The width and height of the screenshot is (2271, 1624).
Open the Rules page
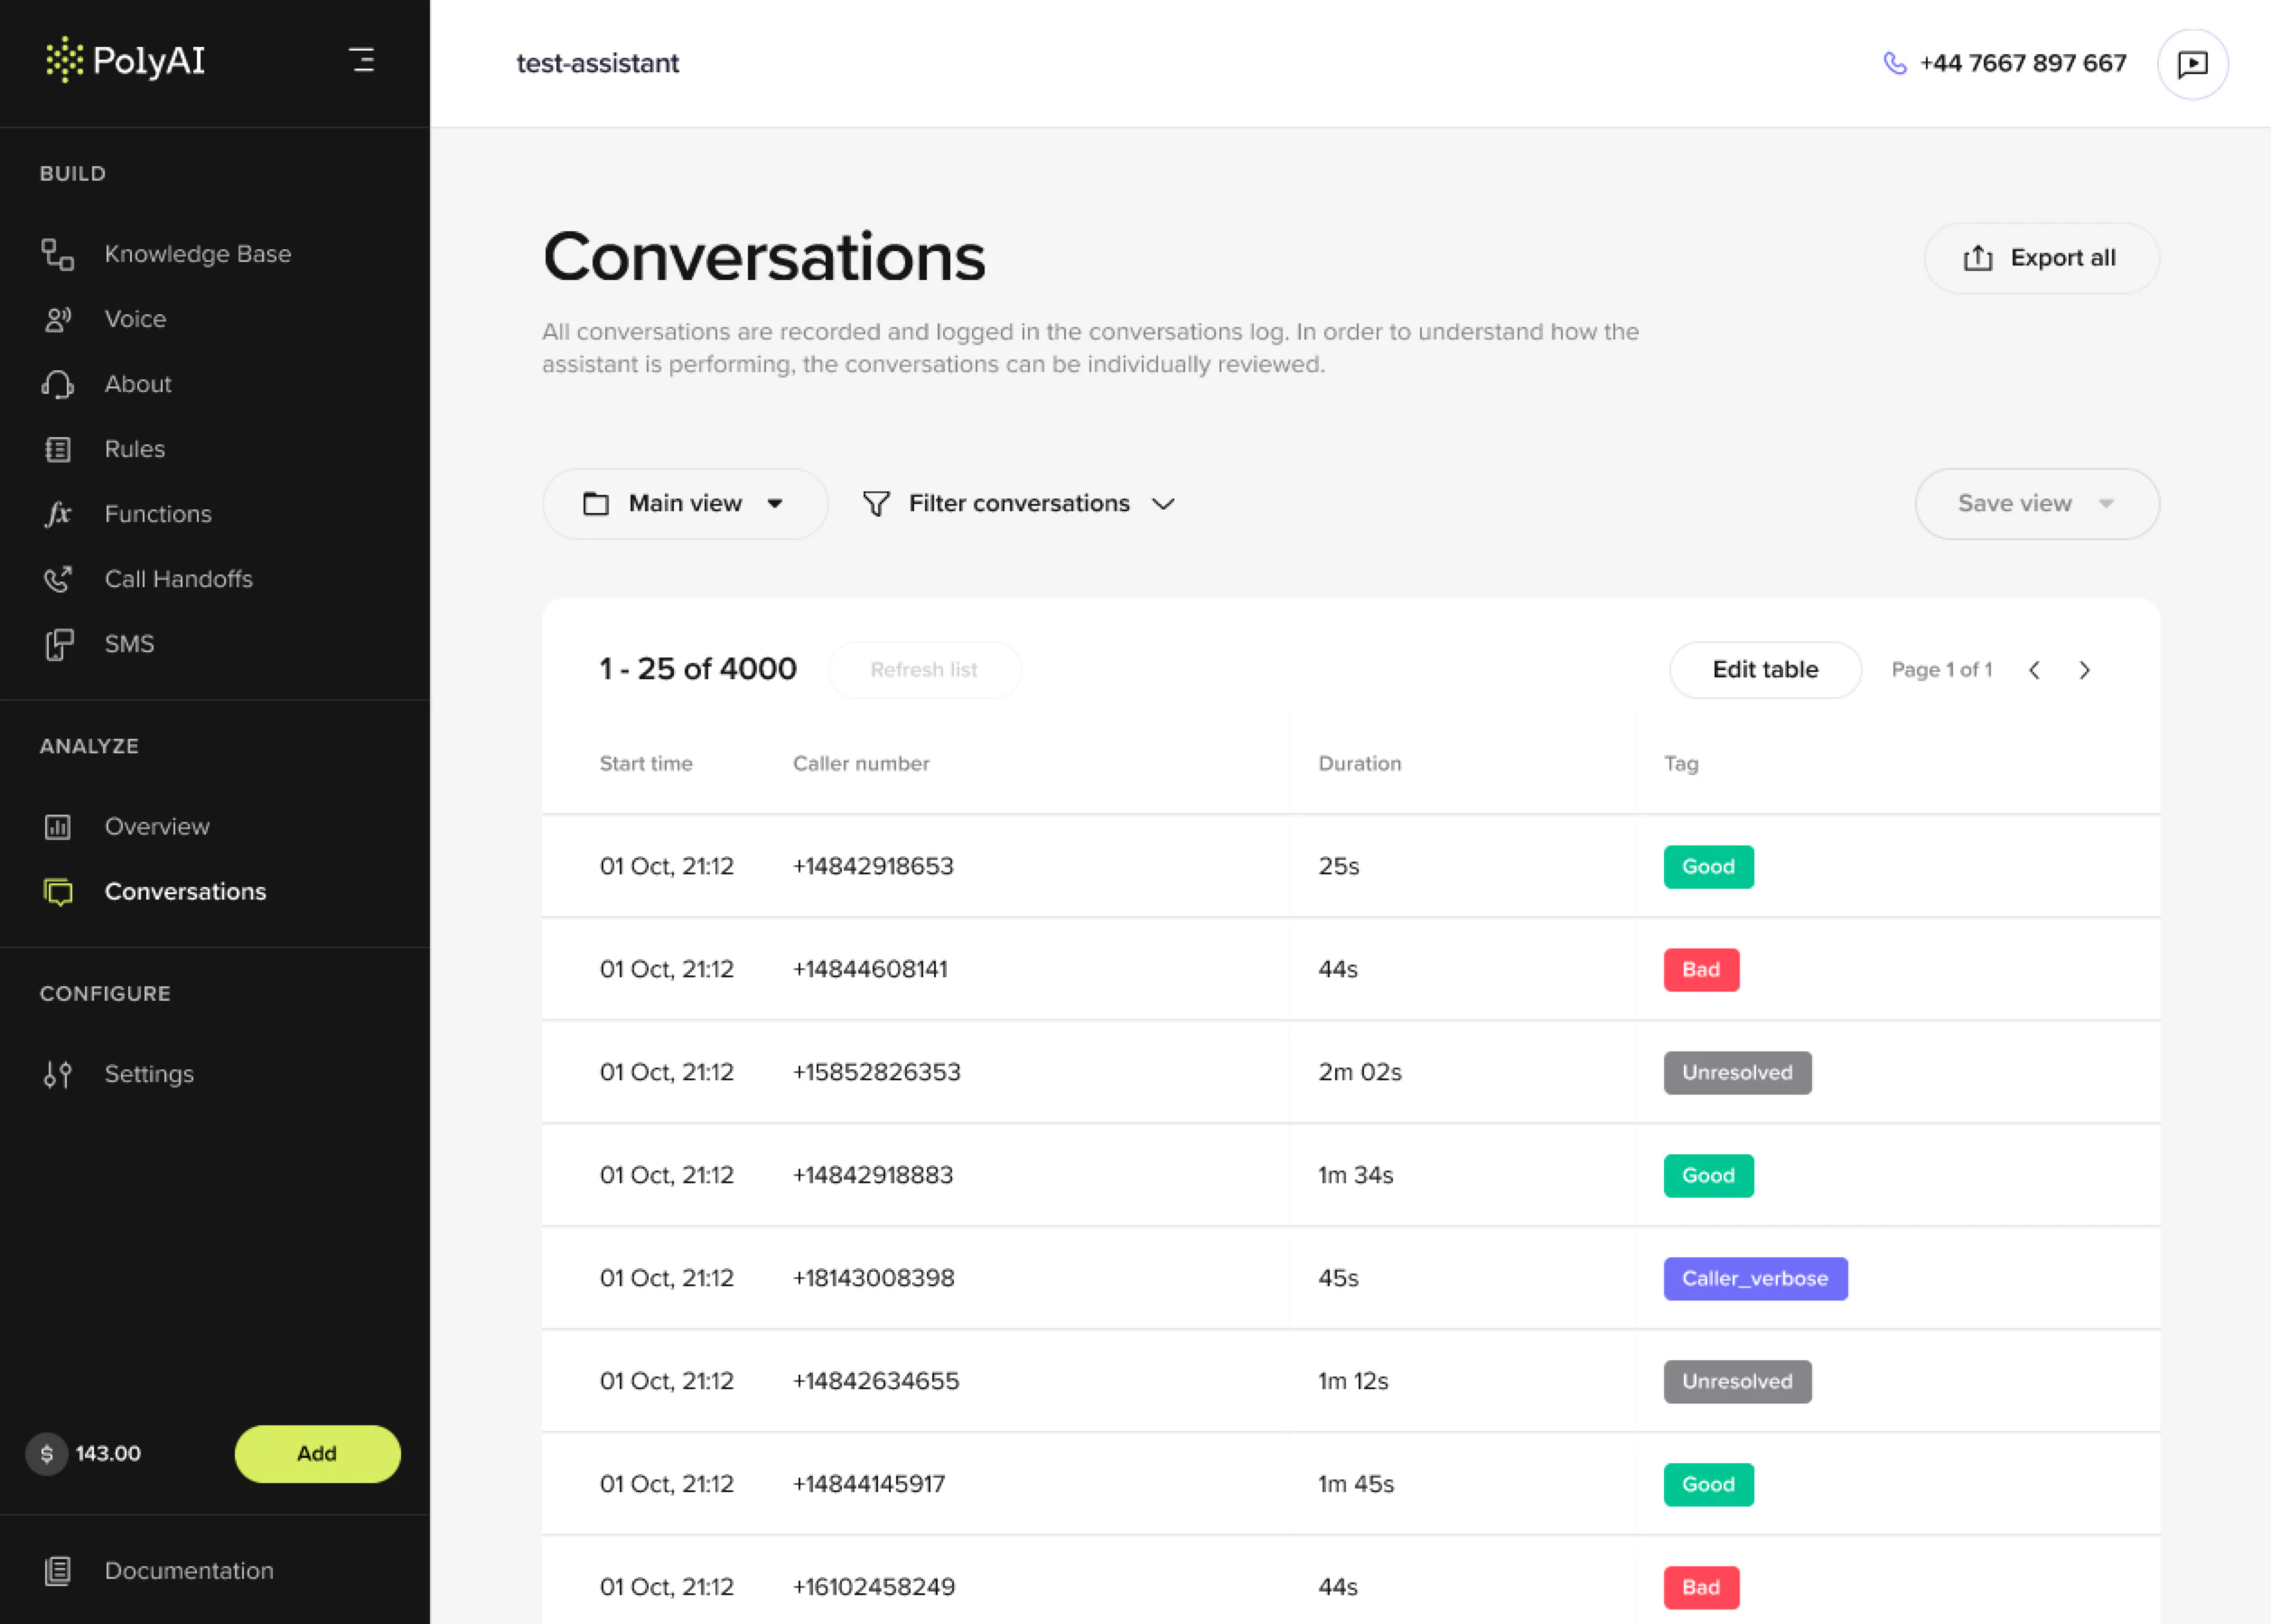134,449
